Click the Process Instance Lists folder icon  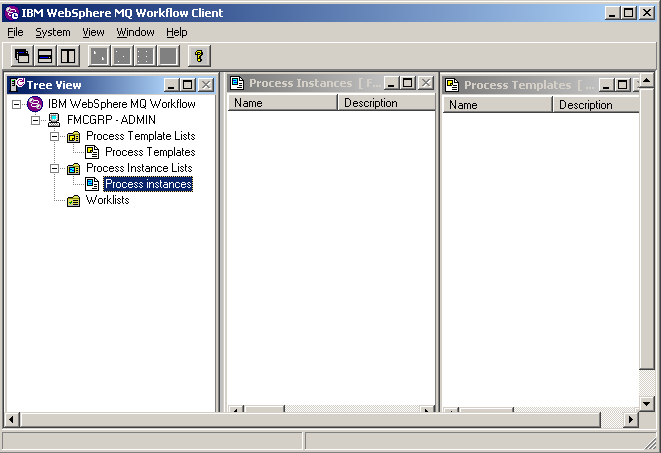pyautogui.click(x=73, y=168)
